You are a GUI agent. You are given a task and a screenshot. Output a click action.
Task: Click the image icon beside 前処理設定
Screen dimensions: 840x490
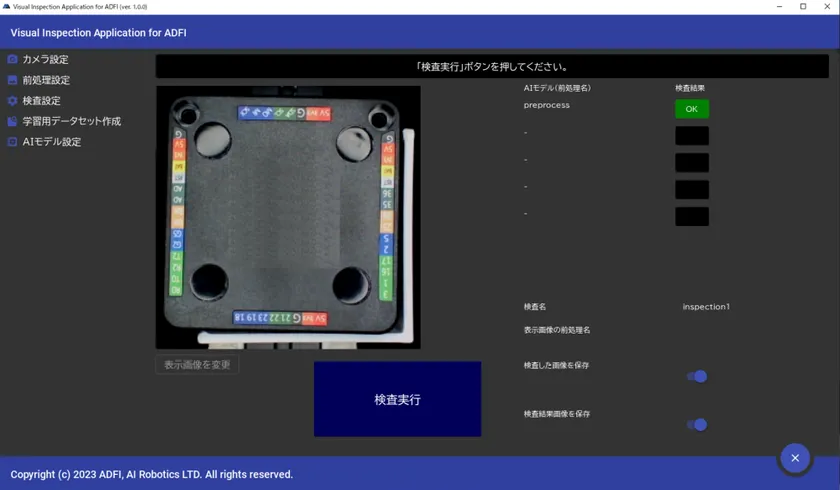point(12,80)
